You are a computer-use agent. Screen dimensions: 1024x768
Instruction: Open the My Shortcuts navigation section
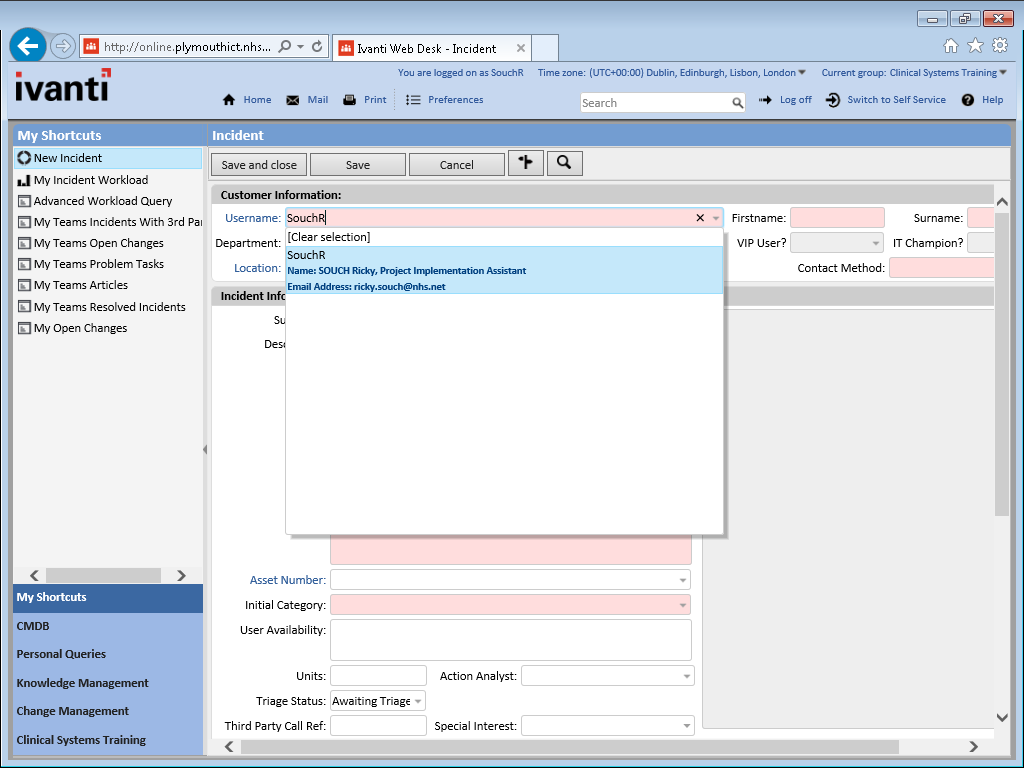coord(108,598)
